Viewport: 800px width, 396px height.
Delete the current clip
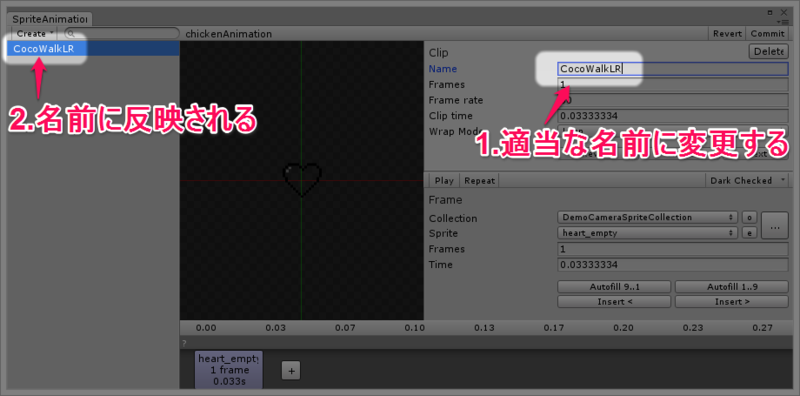[x=768, y=52]
